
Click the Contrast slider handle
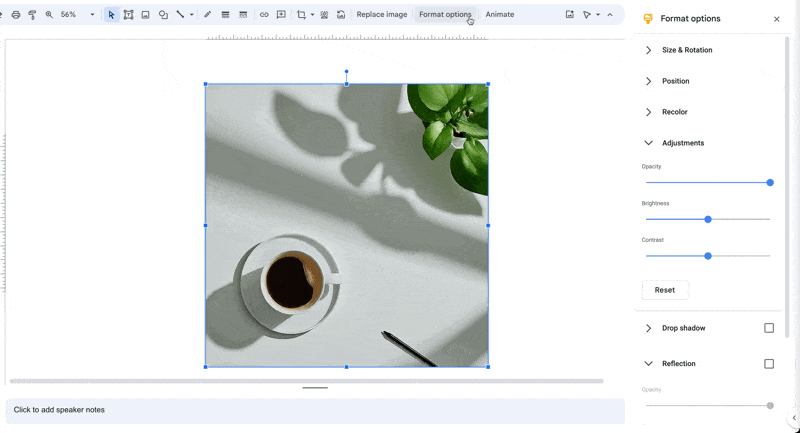tap(708, 256)
